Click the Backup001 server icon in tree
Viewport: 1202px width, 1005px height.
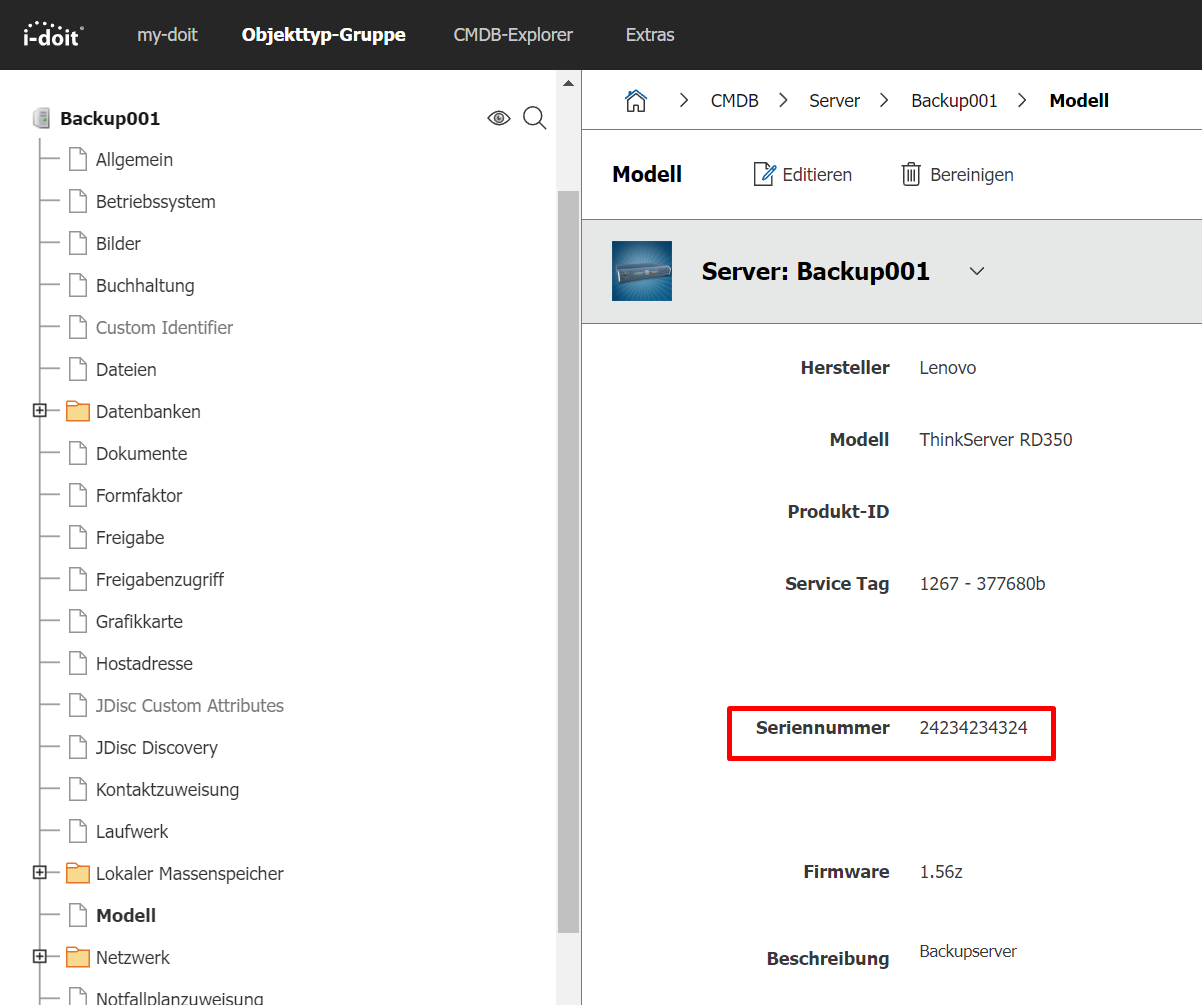41,119
